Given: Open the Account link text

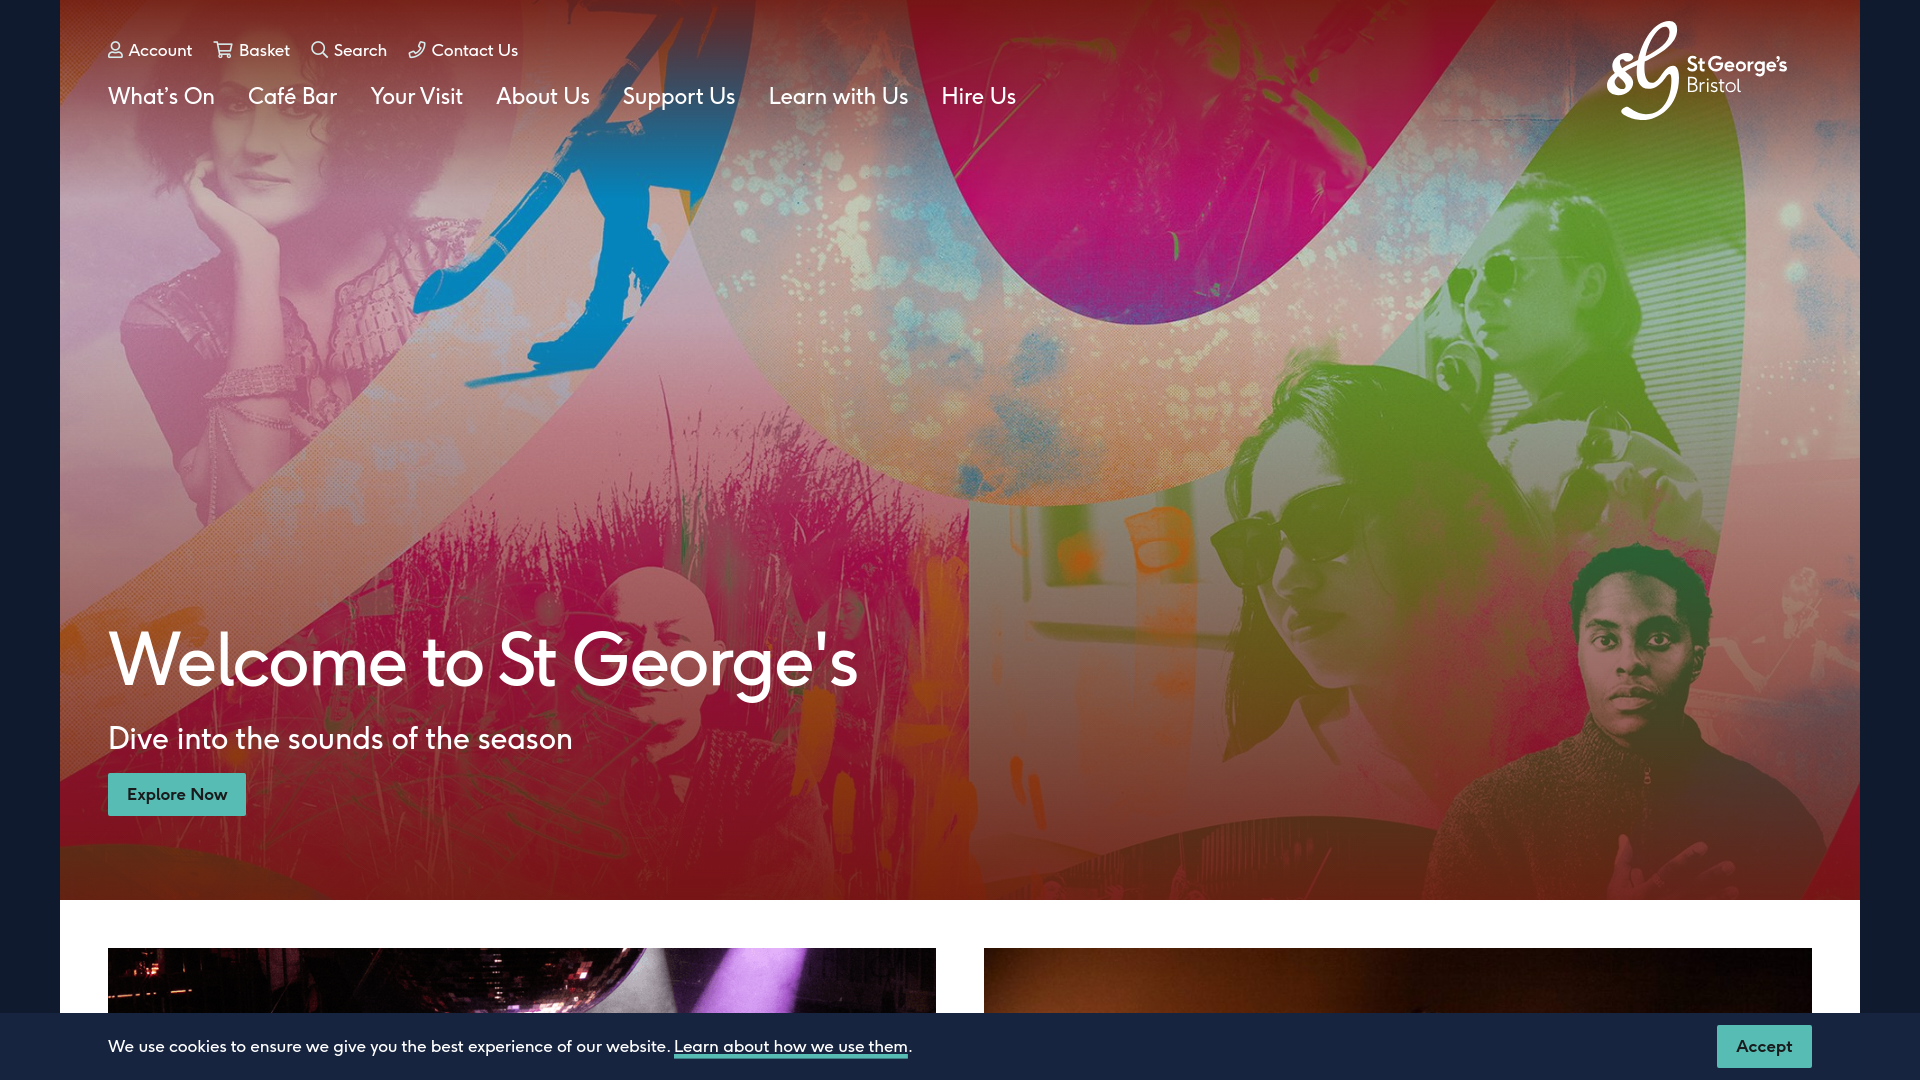Looking at the screenshot, I should pyautogui.click(x=160, y=50).
